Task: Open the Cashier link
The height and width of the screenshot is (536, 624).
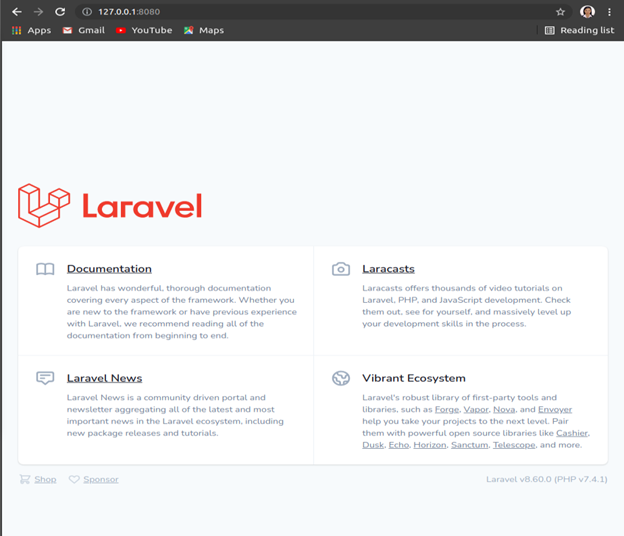Action: click(x=572, y=433)
